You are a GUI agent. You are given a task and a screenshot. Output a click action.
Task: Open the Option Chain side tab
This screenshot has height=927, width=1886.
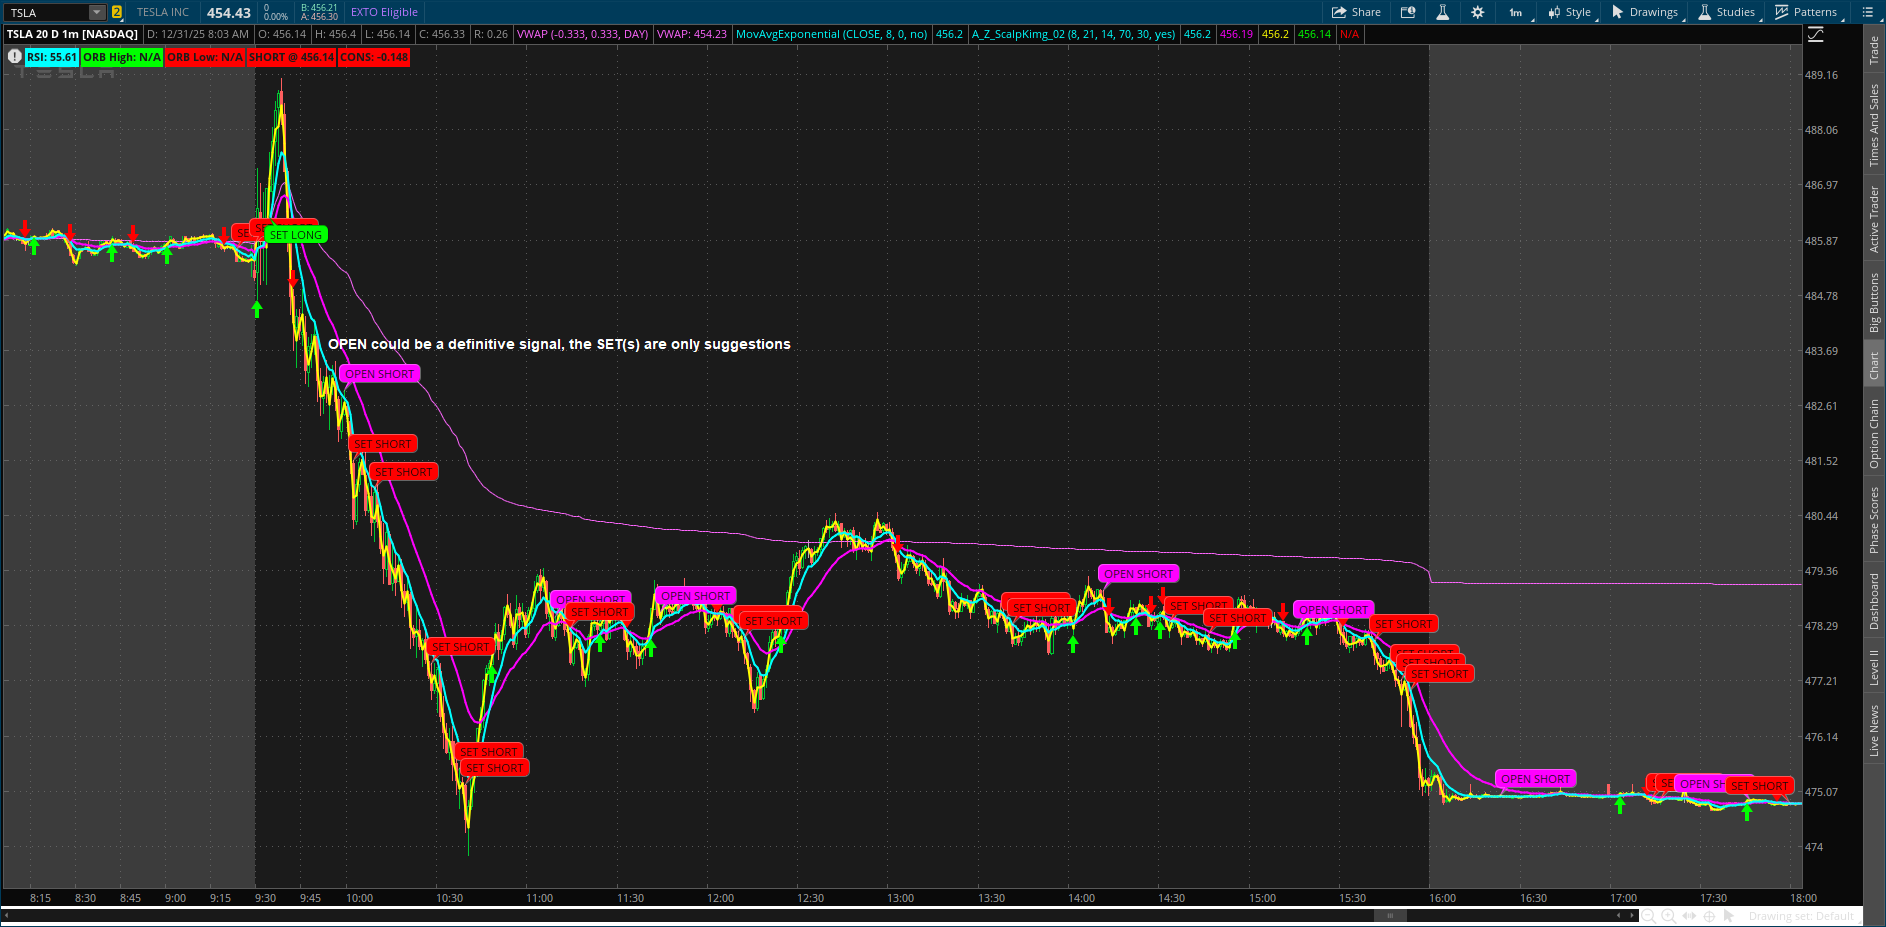point(1874,434)
